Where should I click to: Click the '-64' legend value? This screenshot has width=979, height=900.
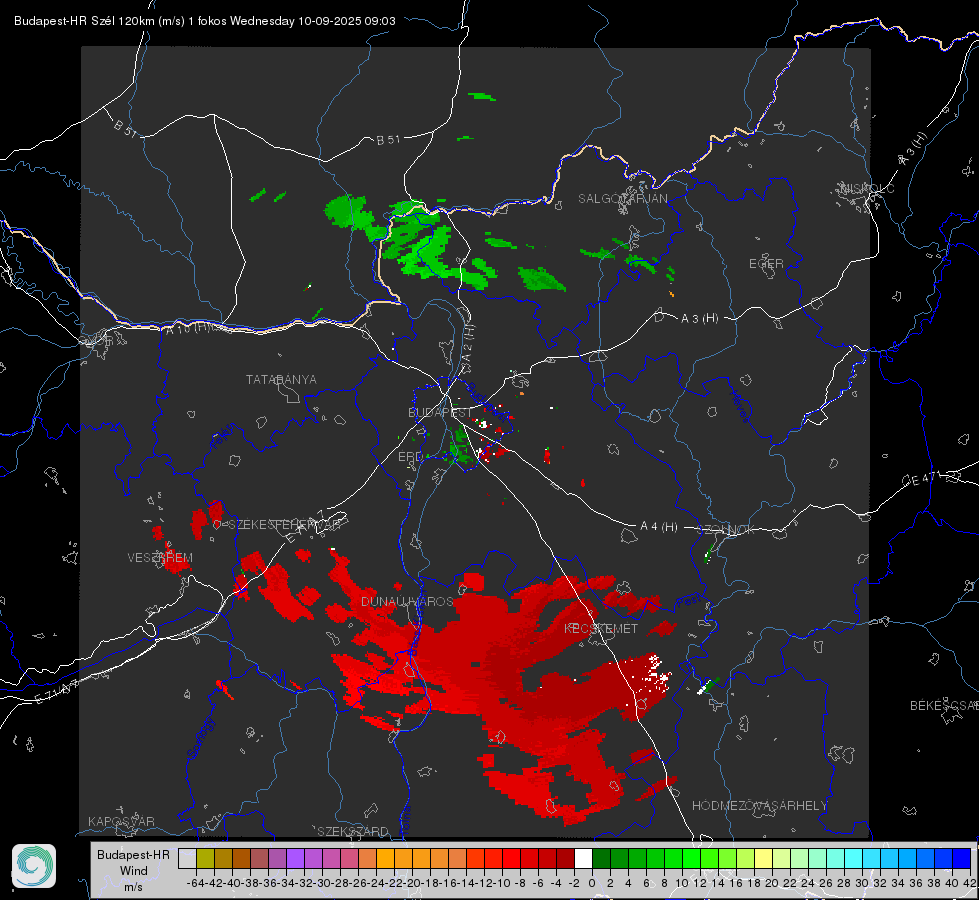196,883
